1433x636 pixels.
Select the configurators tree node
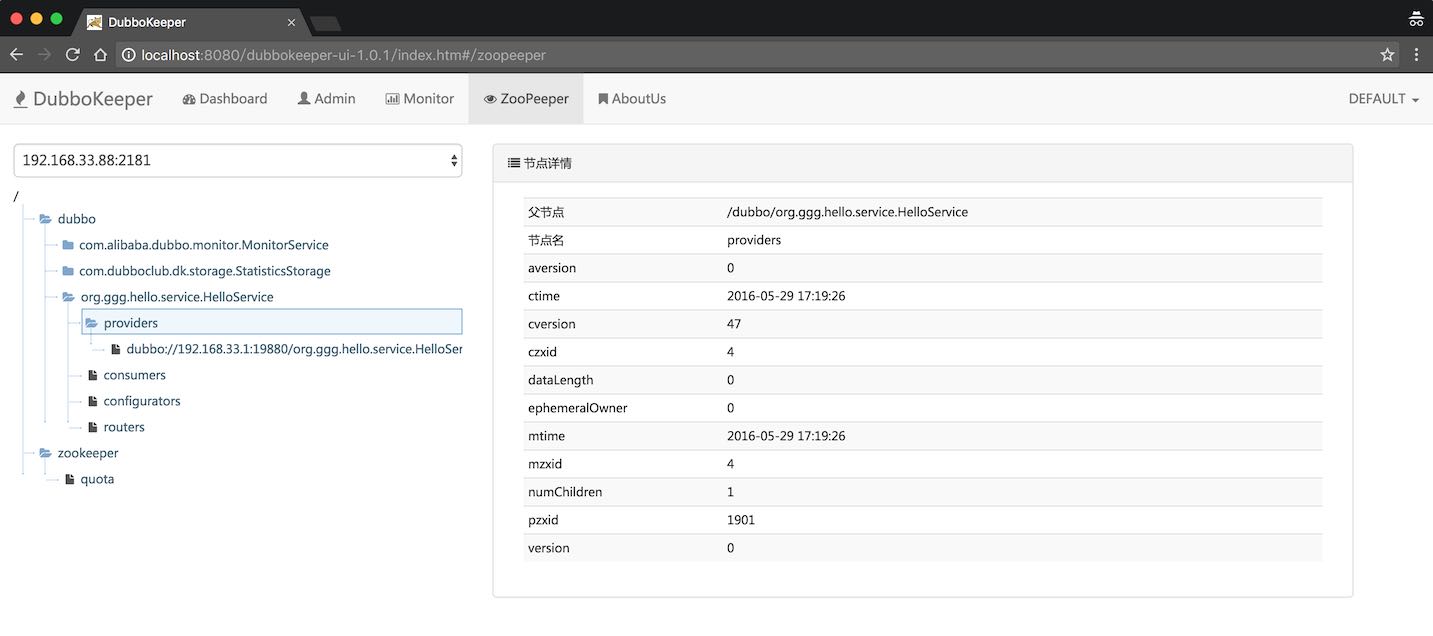142,400
